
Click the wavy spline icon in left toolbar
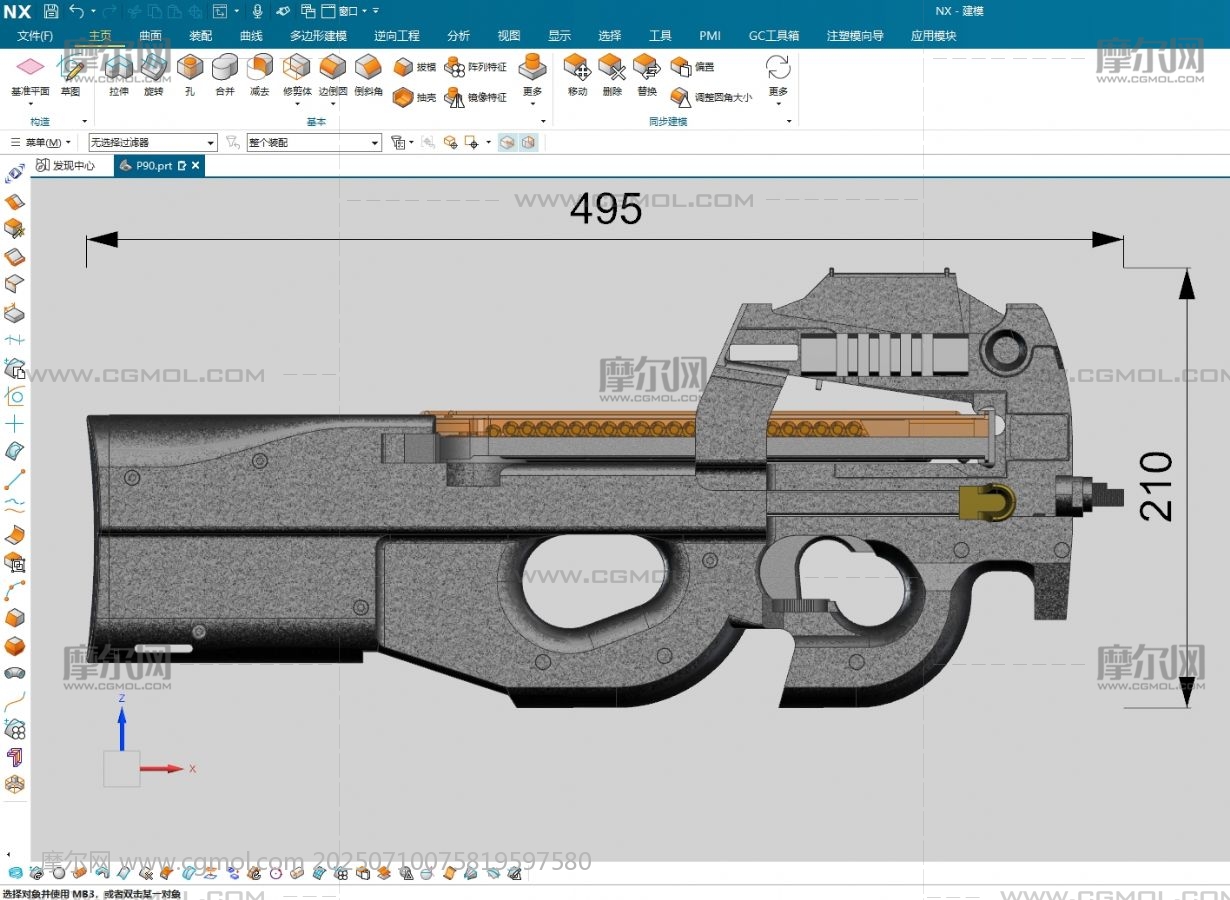pos(15,505)
